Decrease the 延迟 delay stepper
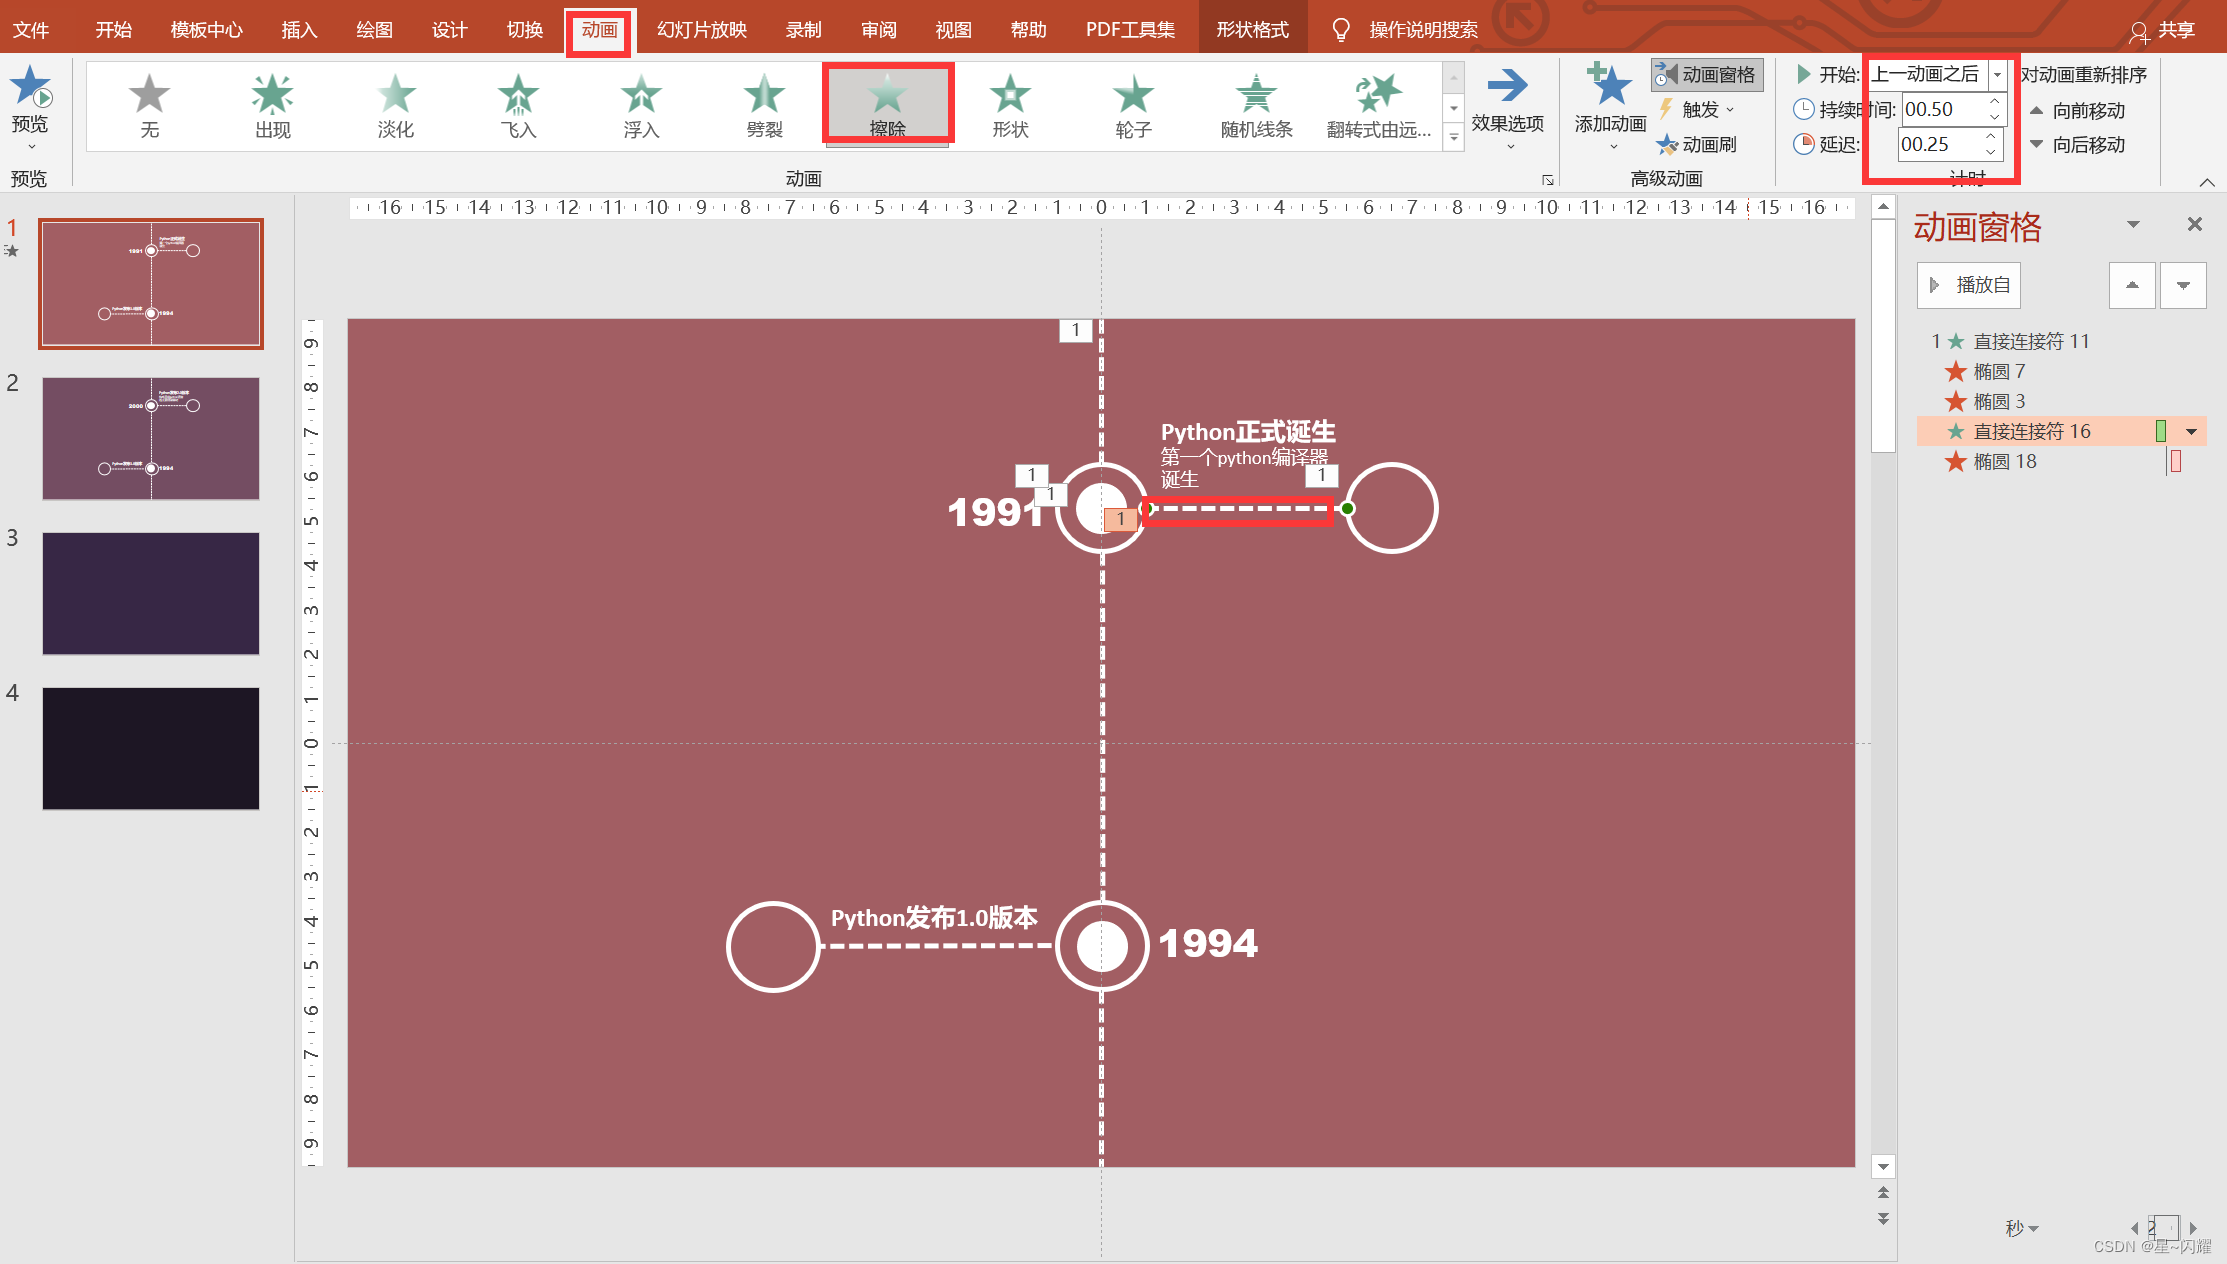The image size is (2227, 1264). [1991, 152]
